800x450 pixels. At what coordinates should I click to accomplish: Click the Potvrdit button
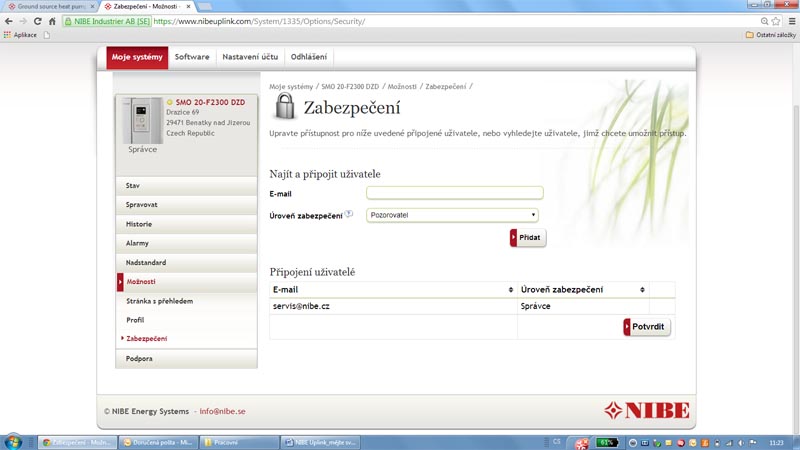647,327
